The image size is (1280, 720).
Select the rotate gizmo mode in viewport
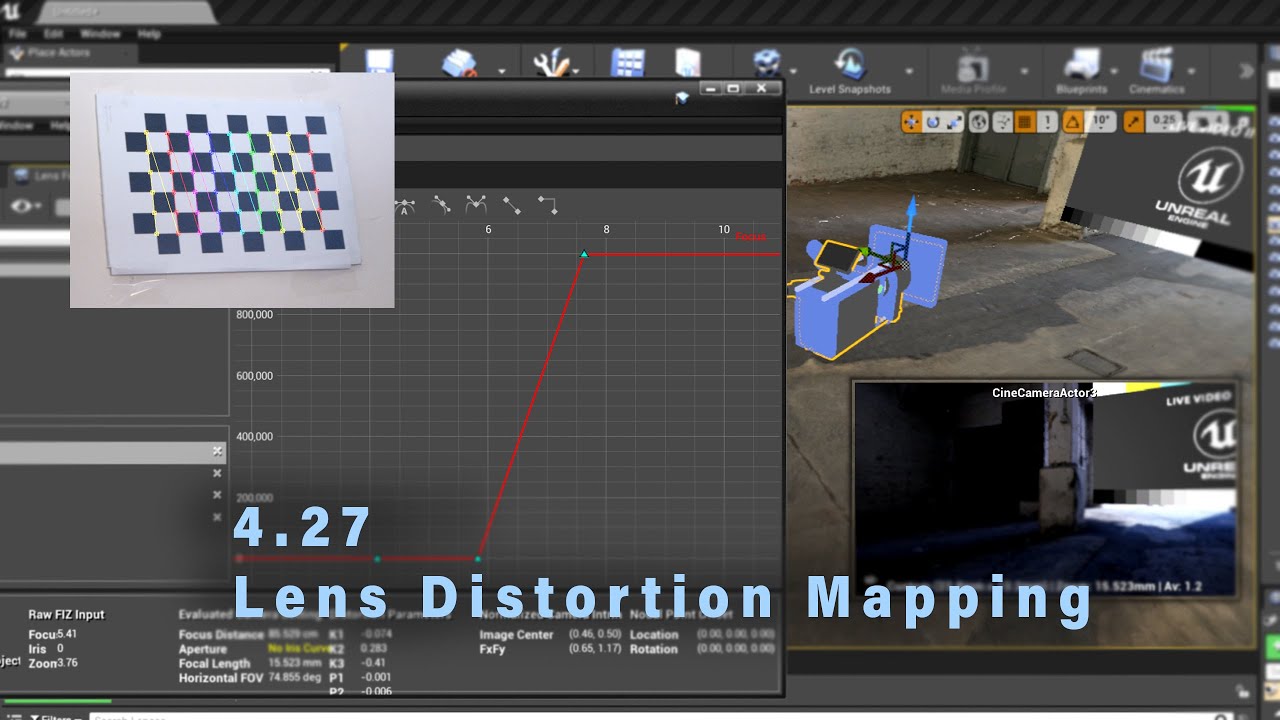933,122
